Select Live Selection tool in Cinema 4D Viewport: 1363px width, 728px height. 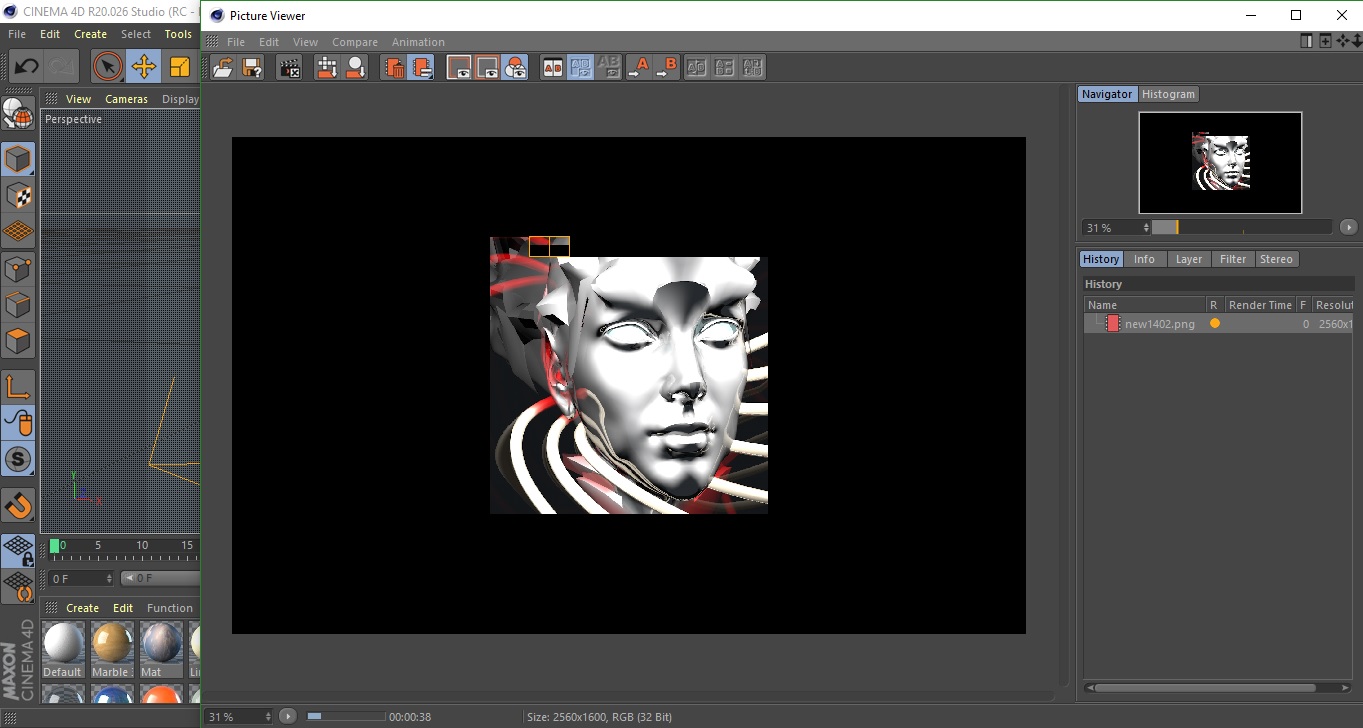click(x=107, y=67)
